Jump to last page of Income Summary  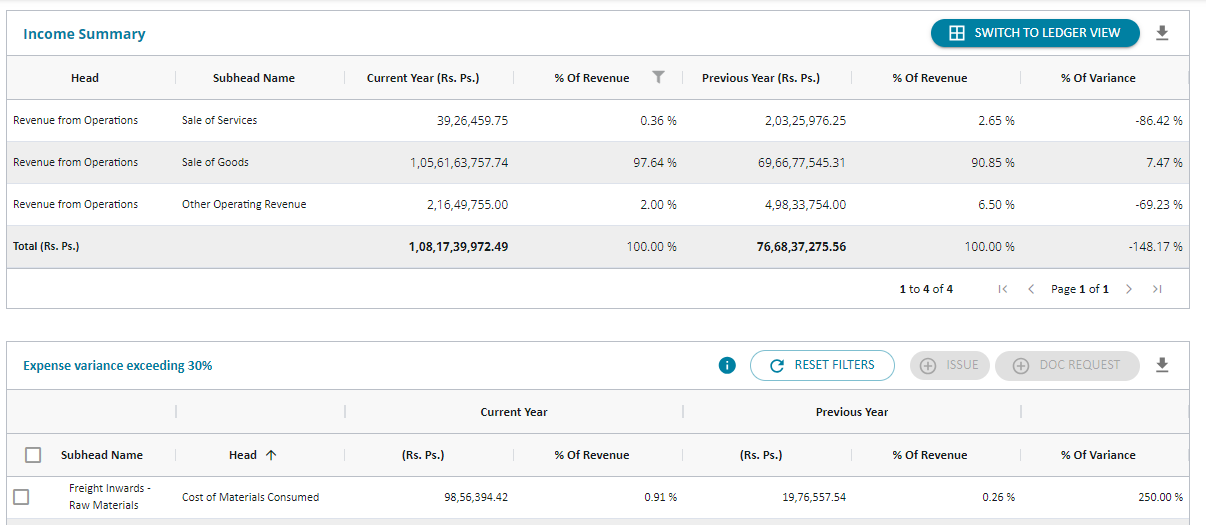point(1157,289)
